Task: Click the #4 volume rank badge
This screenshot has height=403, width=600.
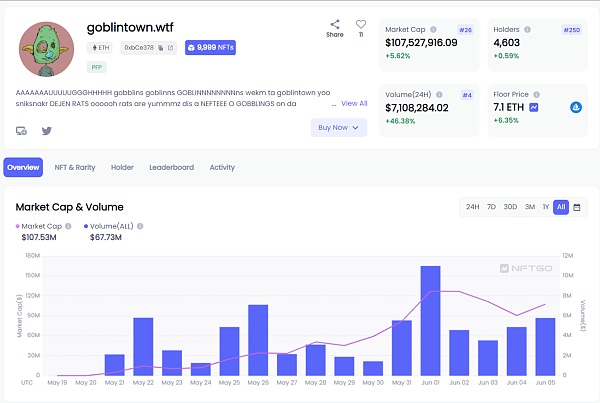Action: [467, 95]
